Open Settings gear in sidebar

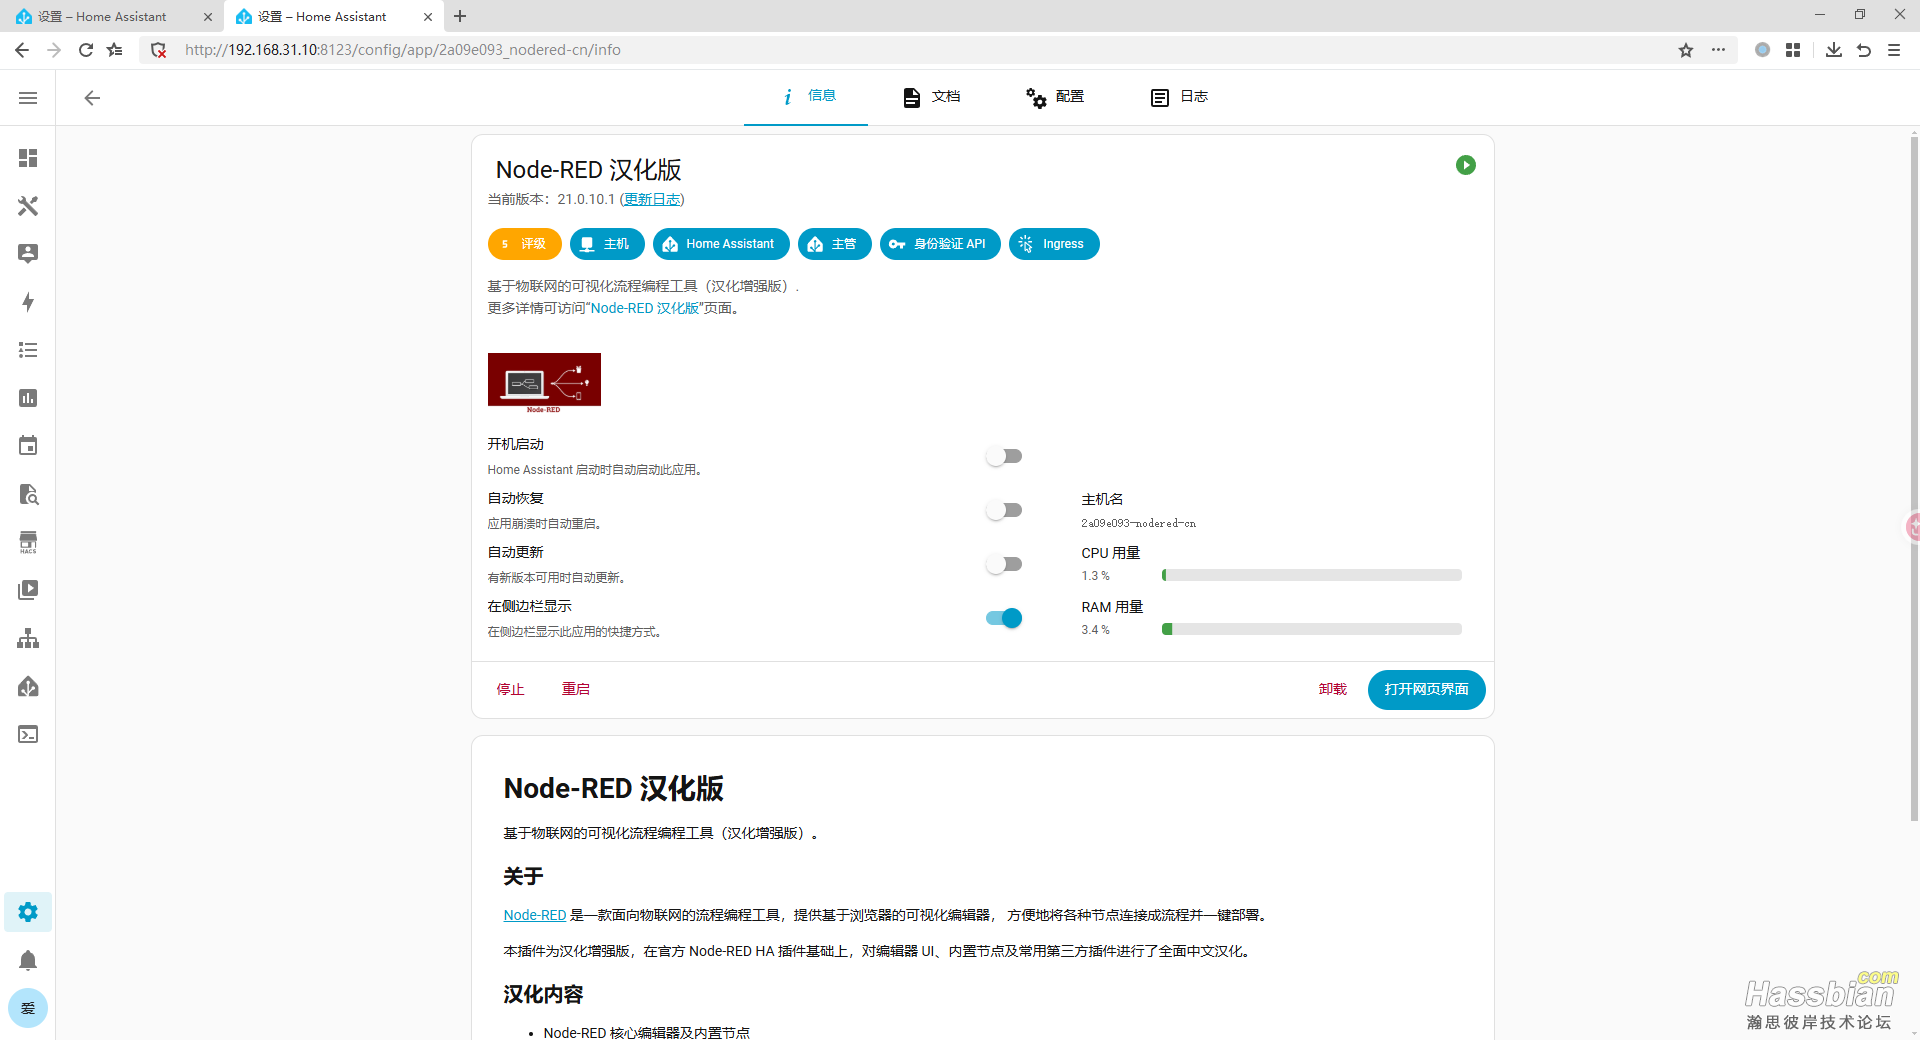click(28, 912)
